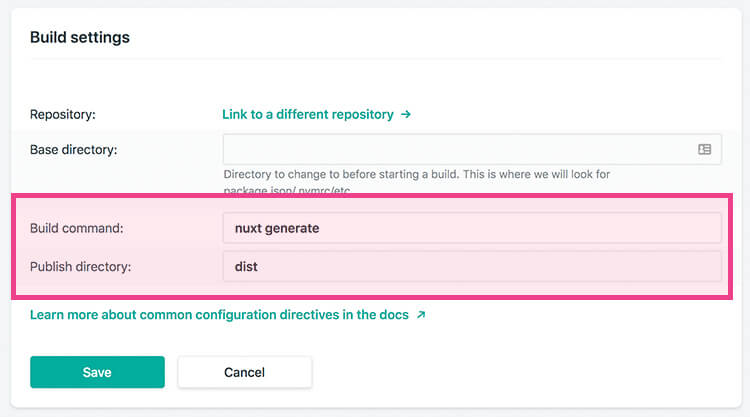750x417 pixels.
Task: Click the Build command label
Action: click(76, 228)
